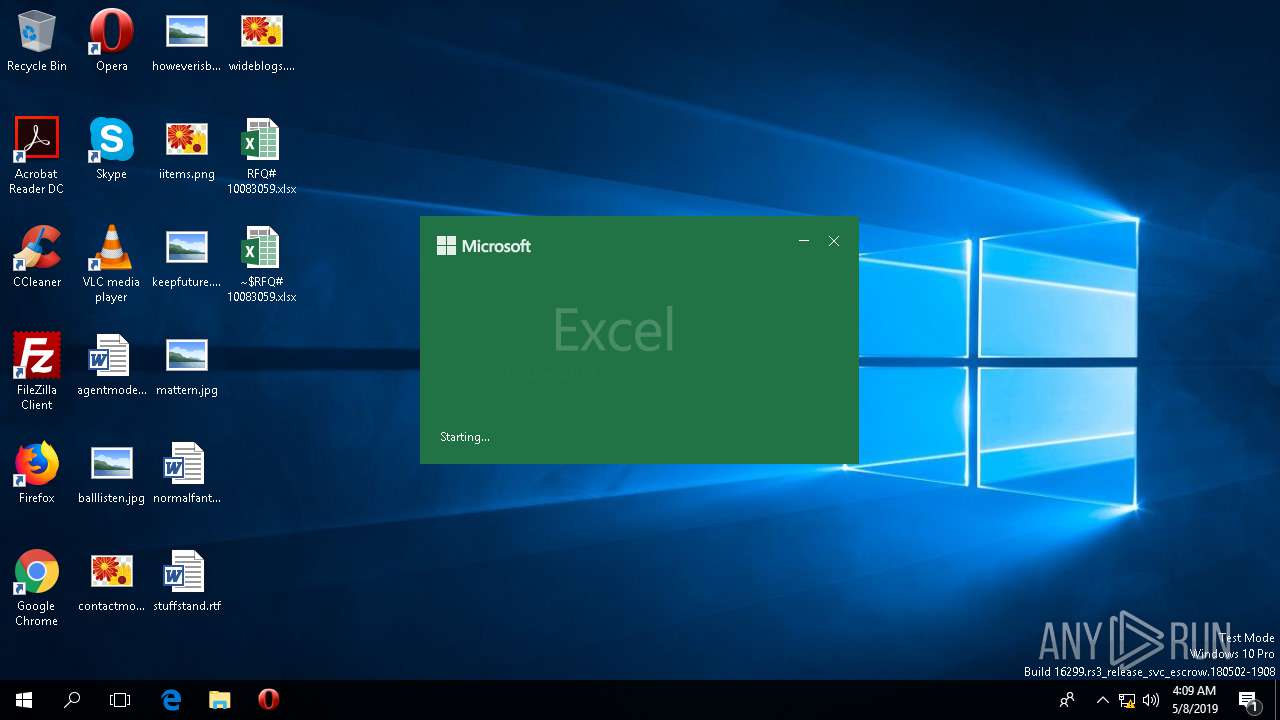Viewport: 1280px width, 720px height.
Task: Open the Recycle Bin desktop icon
Action: tap(37, 41)
